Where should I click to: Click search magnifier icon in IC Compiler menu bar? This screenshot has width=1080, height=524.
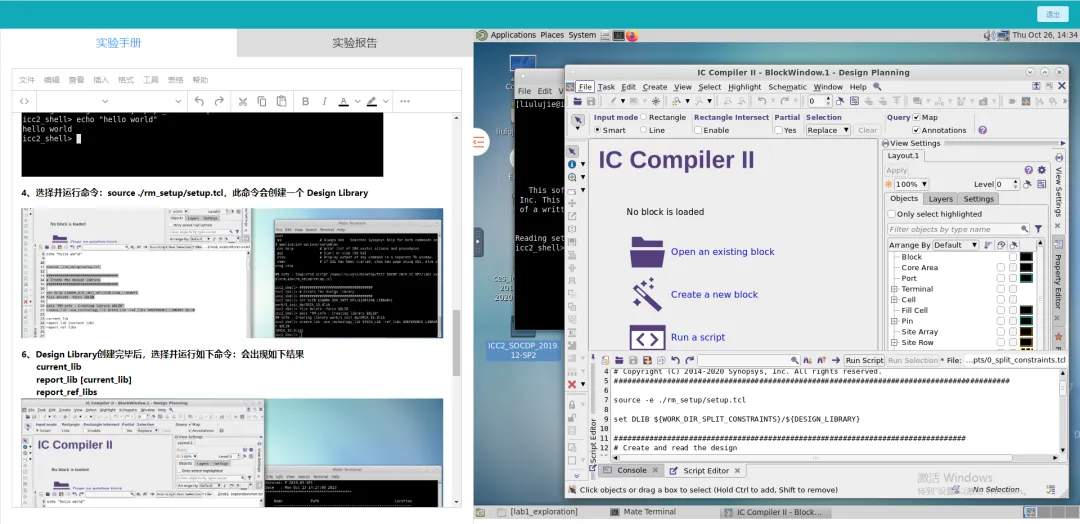coord(877,87)
